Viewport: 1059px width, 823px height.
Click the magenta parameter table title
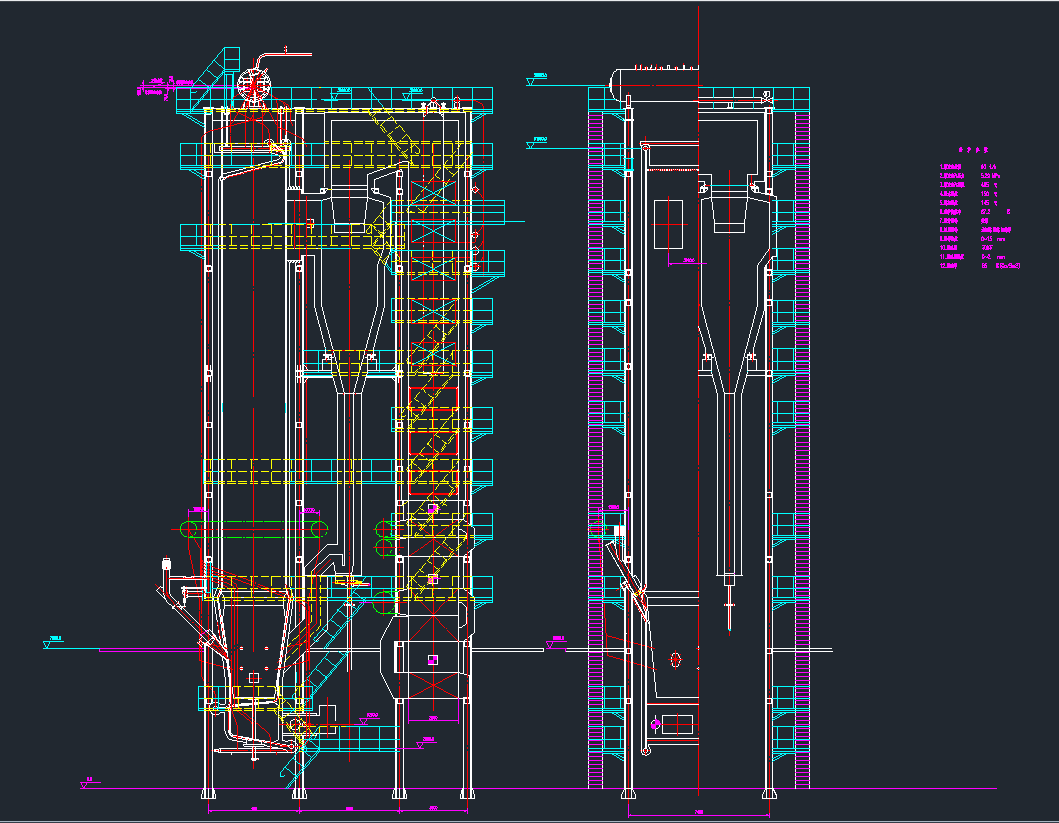coord(973,150)
